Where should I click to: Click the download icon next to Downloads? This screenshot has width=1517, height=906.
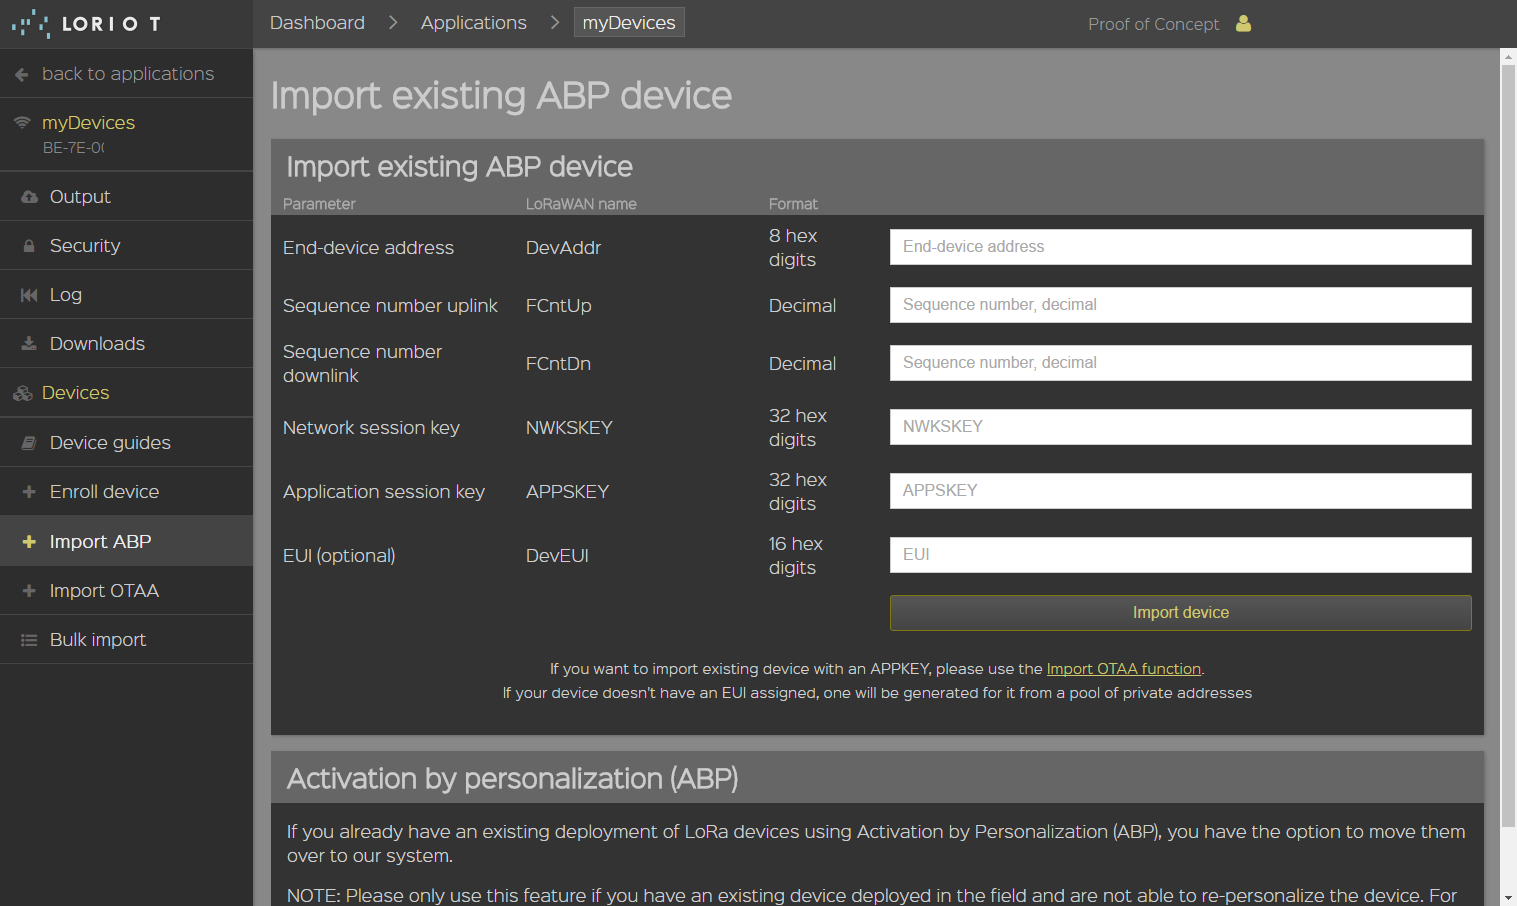(x=29, y=344)
